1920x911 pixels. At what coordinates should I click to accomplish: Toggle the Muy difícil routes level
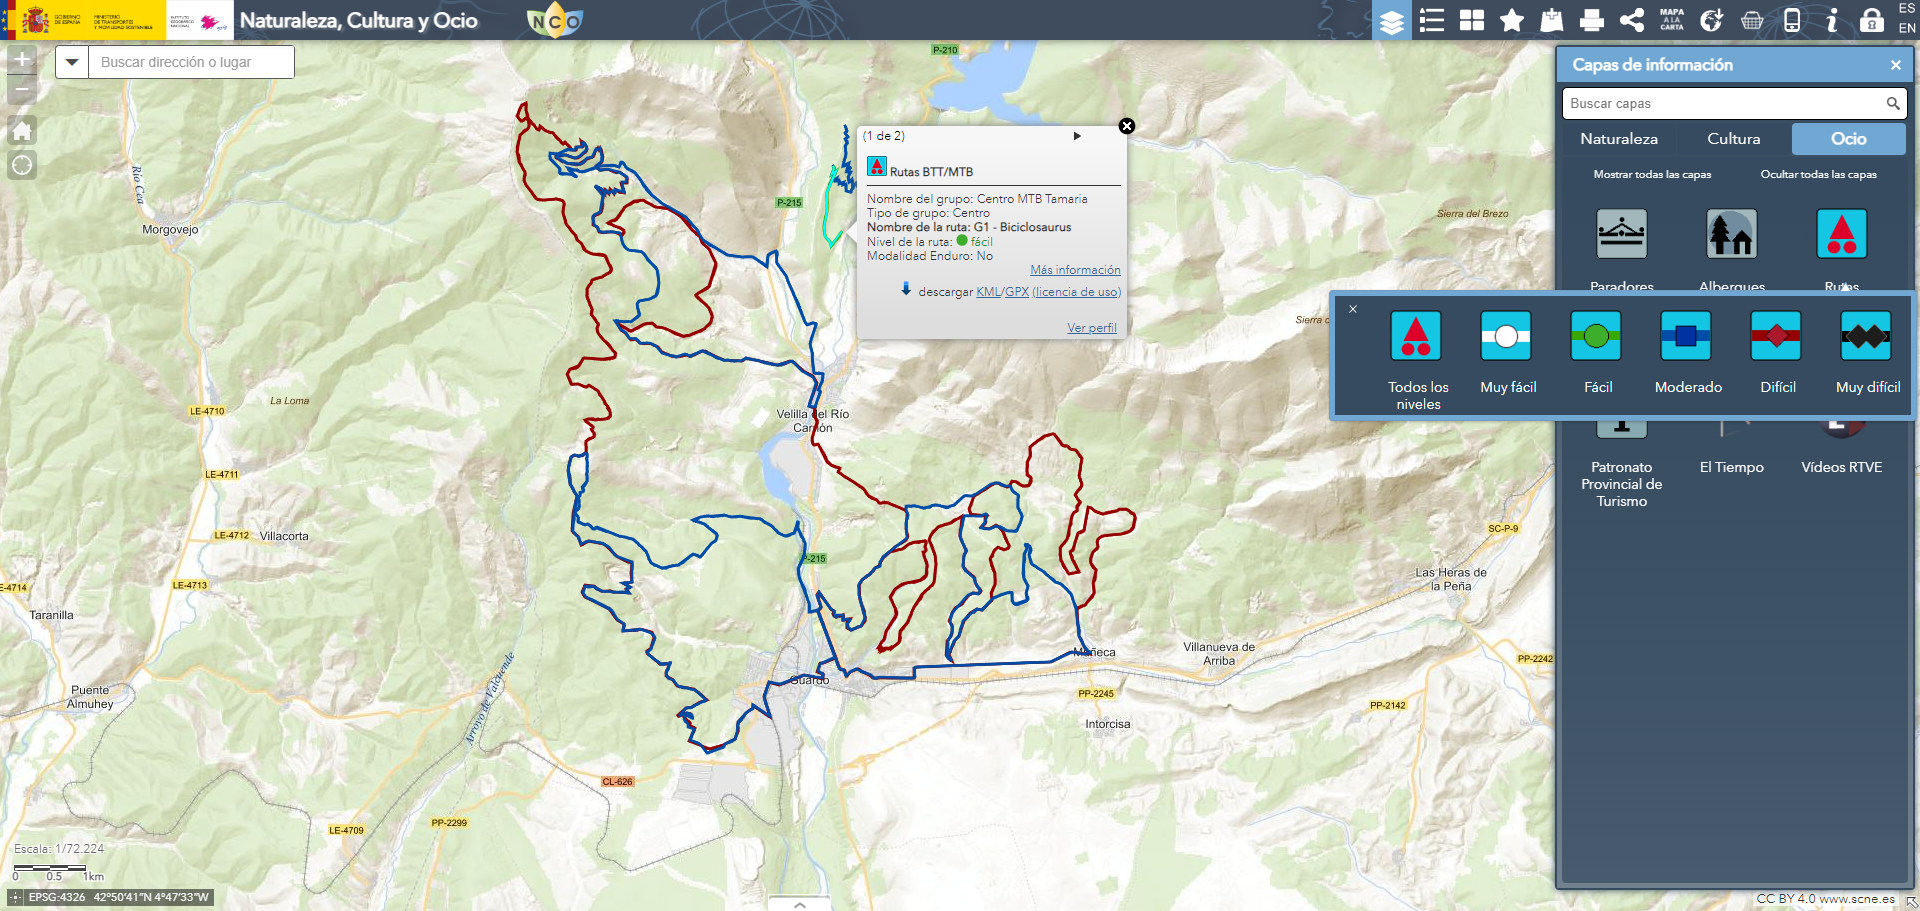coord(1866,336)
